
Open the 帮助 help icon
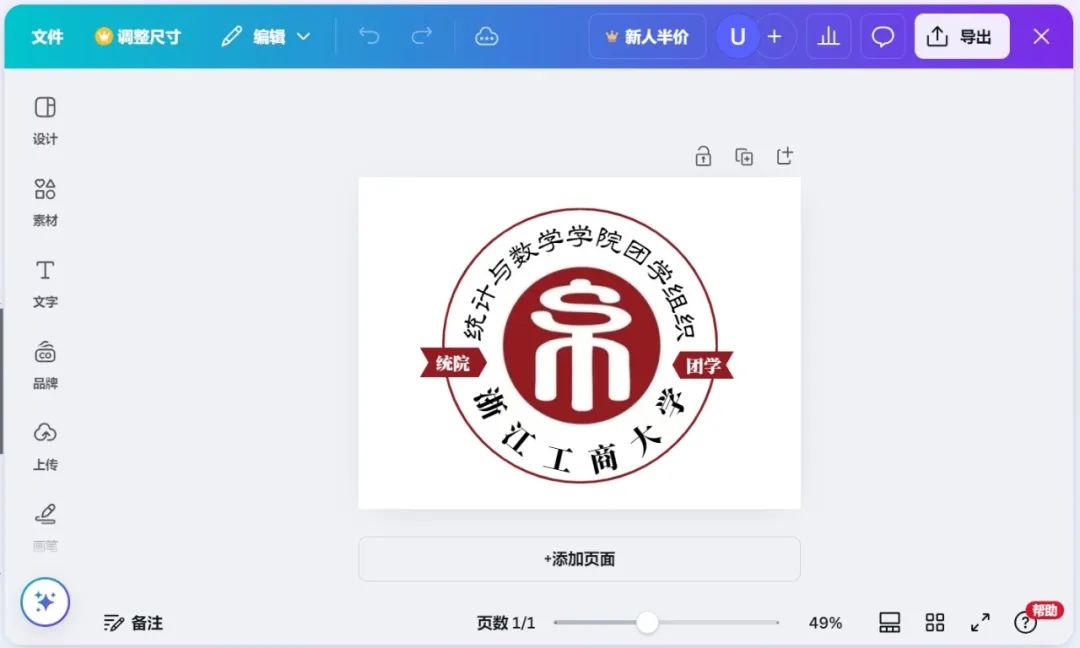pyautogui.click(x=1025, y=622)
